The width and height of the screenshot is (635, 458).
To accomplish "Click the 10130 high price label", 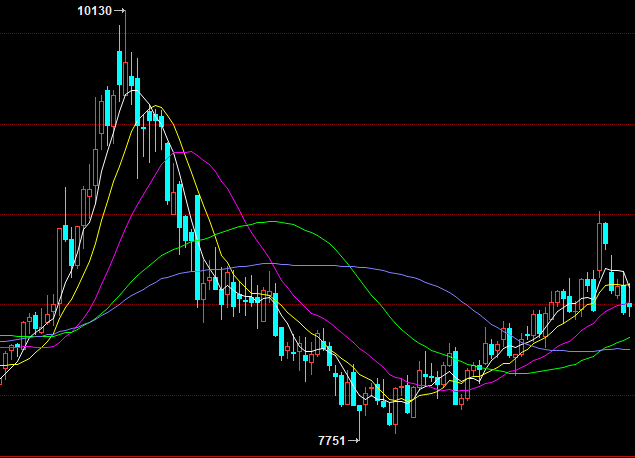I will tap(94, 11).
